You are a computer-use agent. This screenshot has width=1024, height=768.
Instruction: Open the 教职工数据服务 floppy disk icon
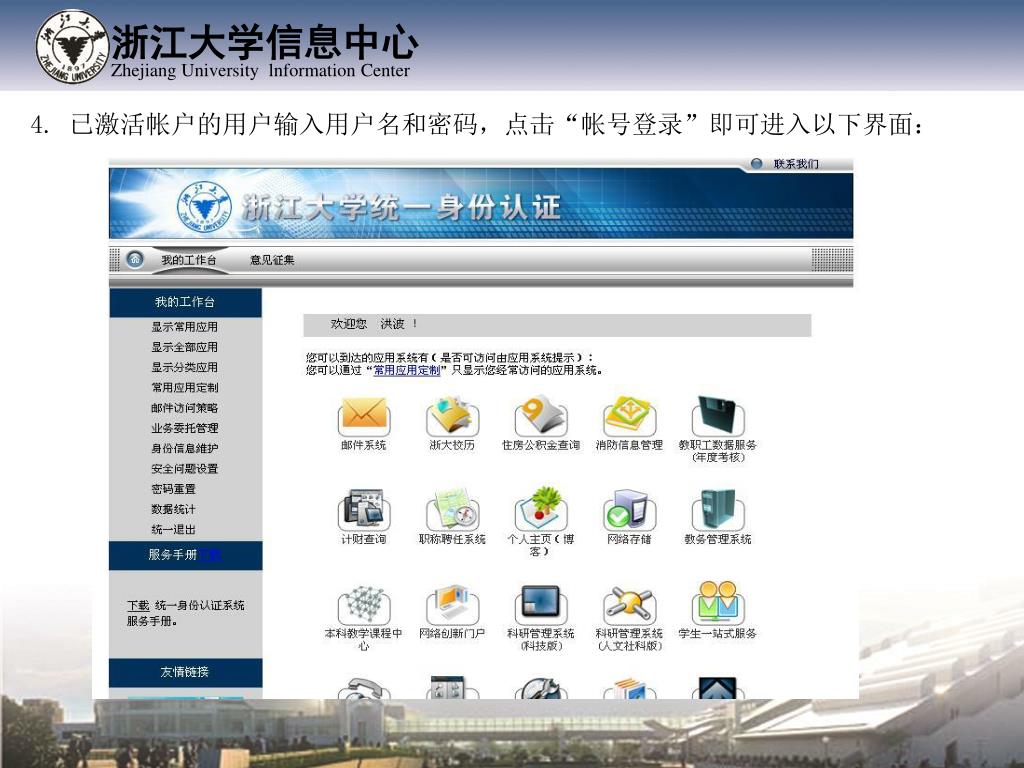pyautogui.click(x=717, y=417)
